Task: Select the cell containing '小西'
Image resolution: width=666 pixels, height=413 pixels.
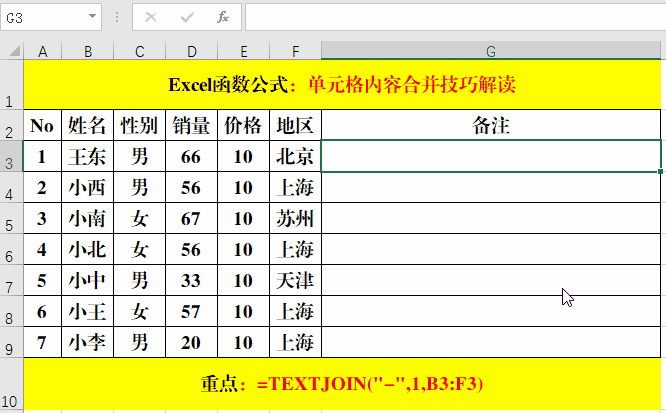Action: point(87,187)
